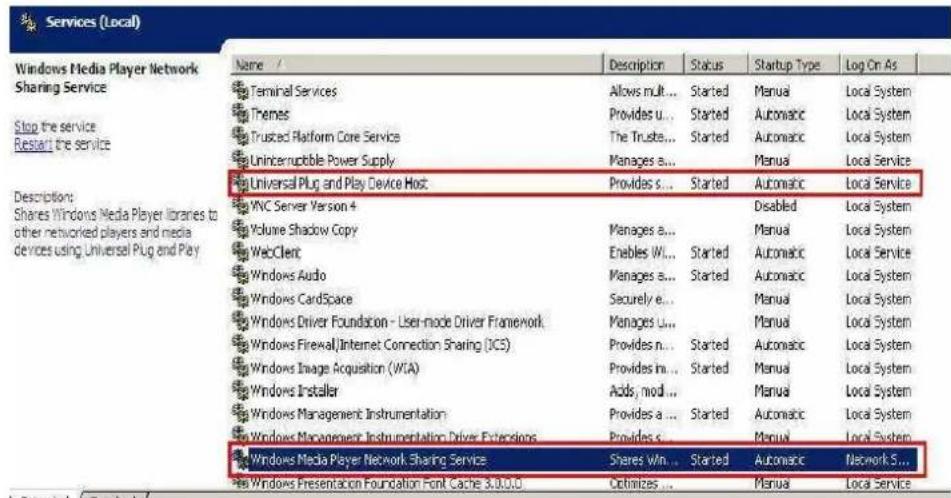
Task: Click the Windows CardSpace service icon
Action: tap(241, 298)
